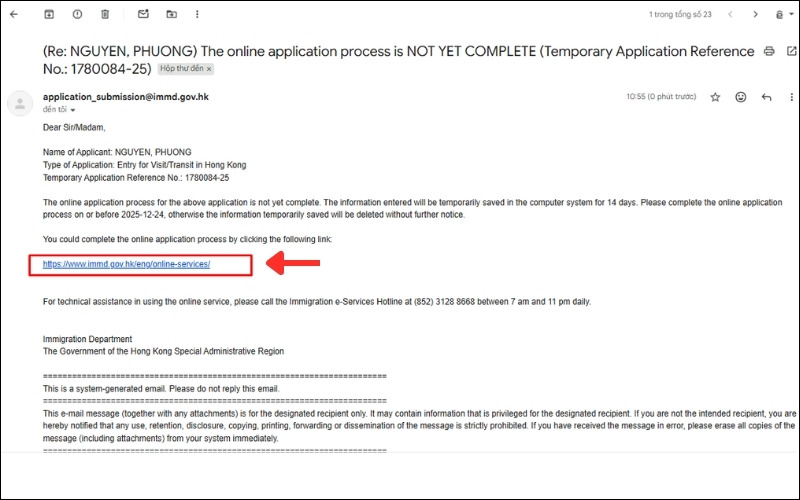The height and width of the screenshot is (500, 800).
Task: Click the sender's avatar picture
Action: click(x=20, y=104)
